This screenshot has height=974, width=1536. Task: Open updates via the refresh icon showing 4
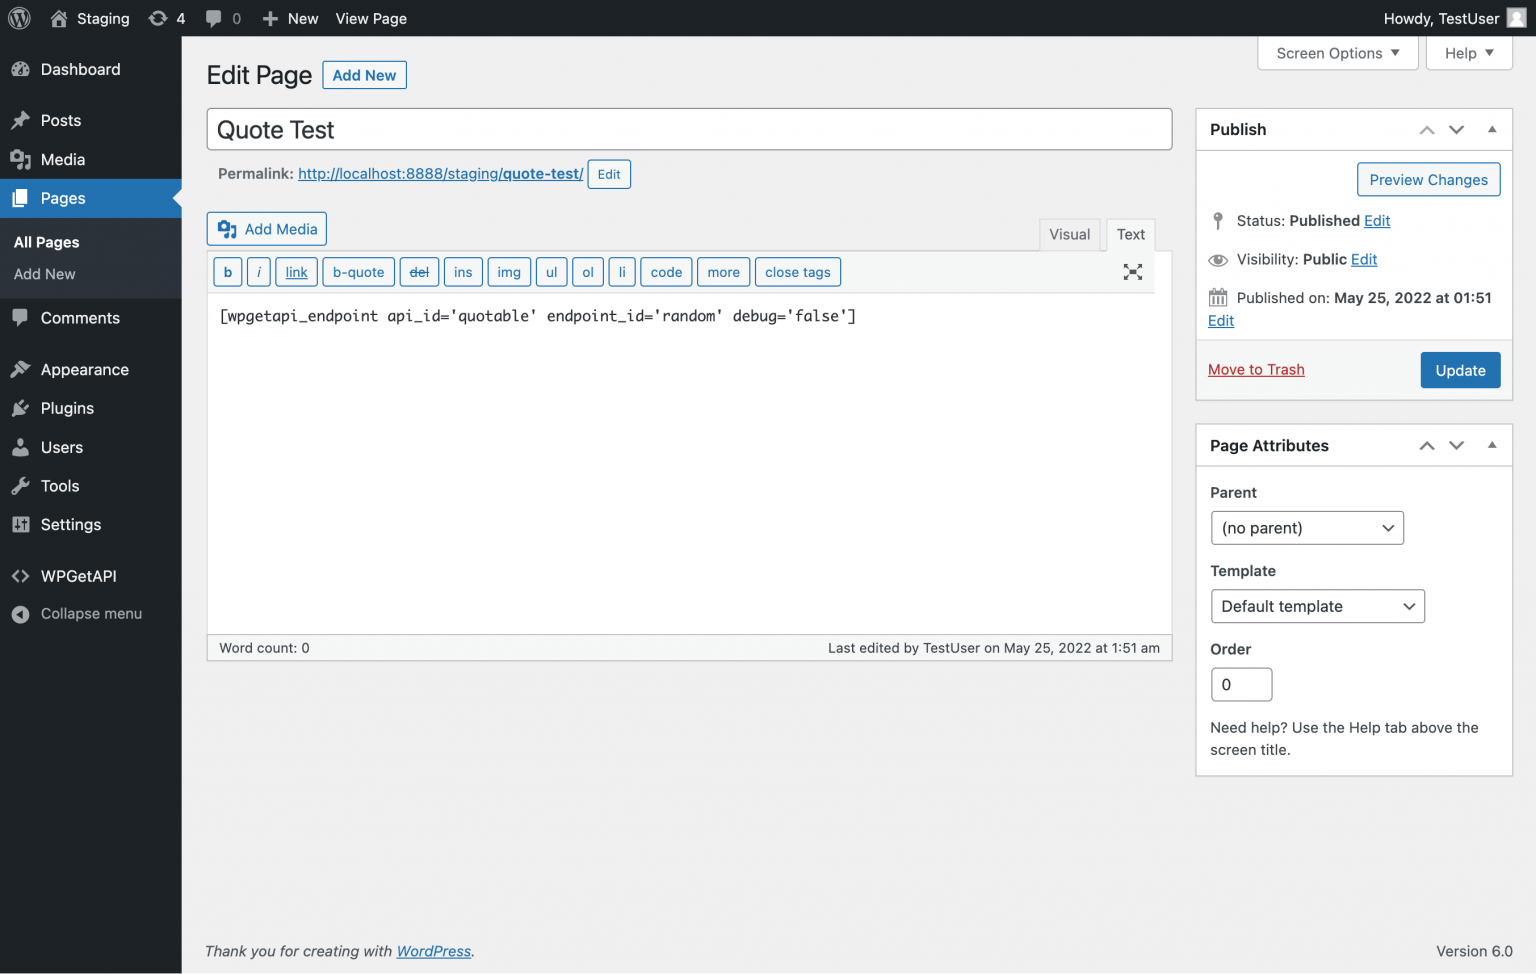pyautogui.click(x=166, y=18)
